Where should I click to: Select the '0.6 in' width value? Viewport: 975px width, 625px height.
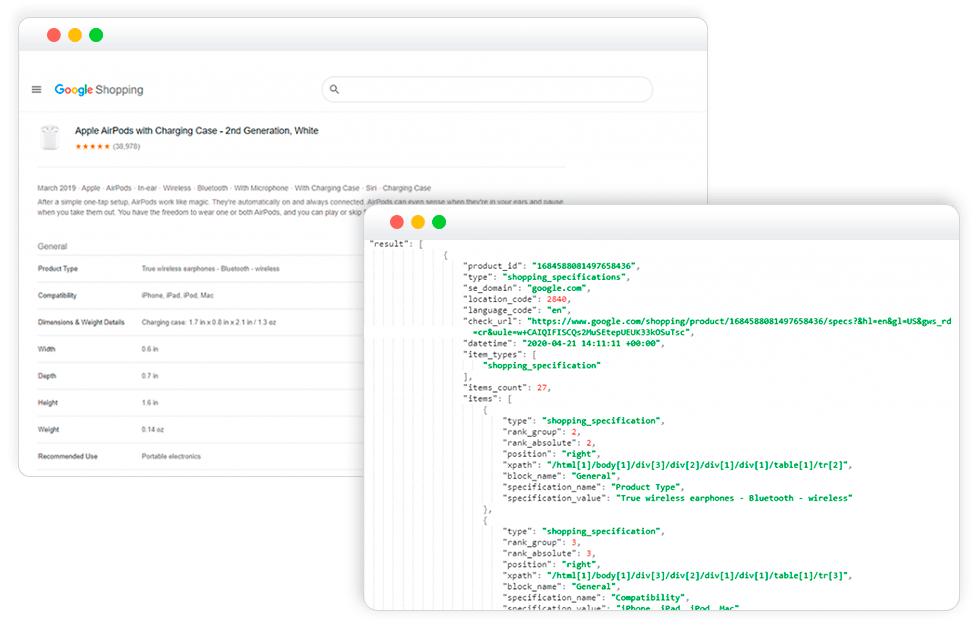150,349
